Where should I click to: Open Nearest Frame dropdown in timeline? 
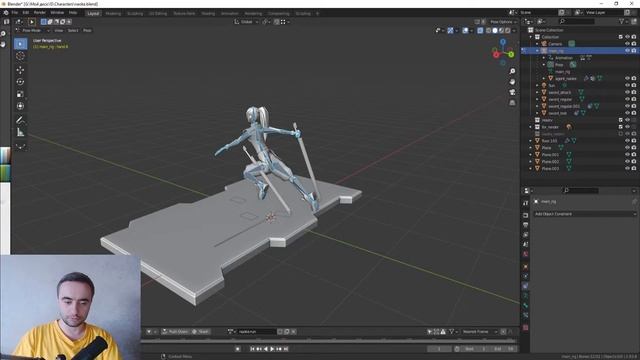(x=480, y=331)
